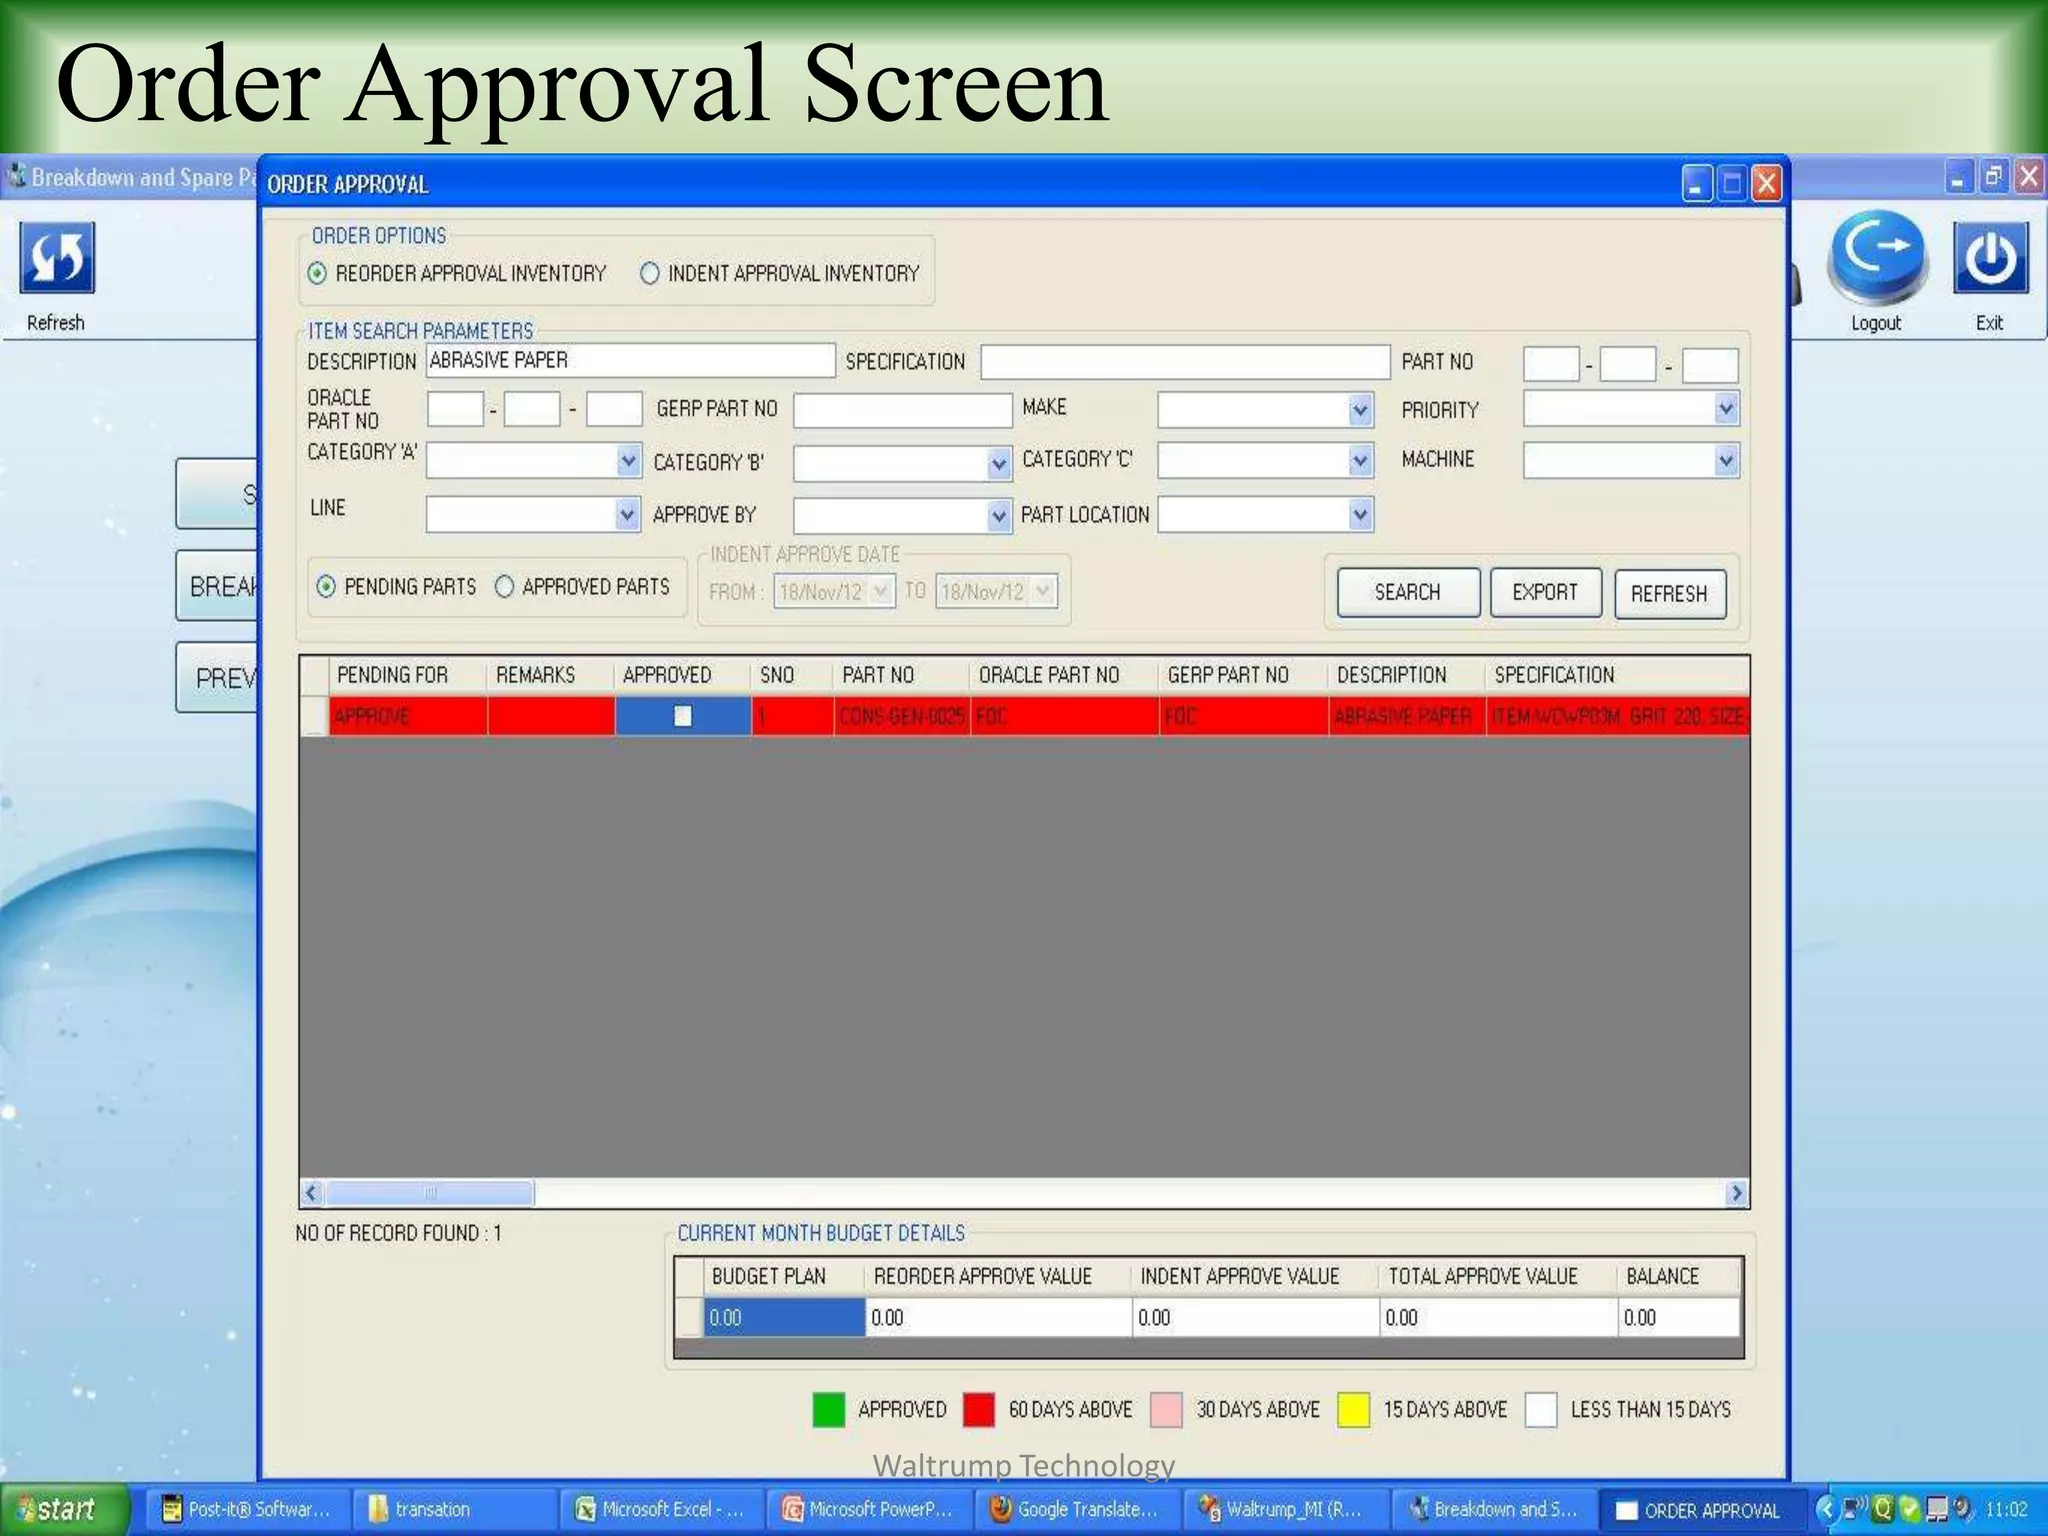The image size is (2048, 1536).
Task: Open Microsoft PowerPoint taskbar item
Action: [868, 1509]
